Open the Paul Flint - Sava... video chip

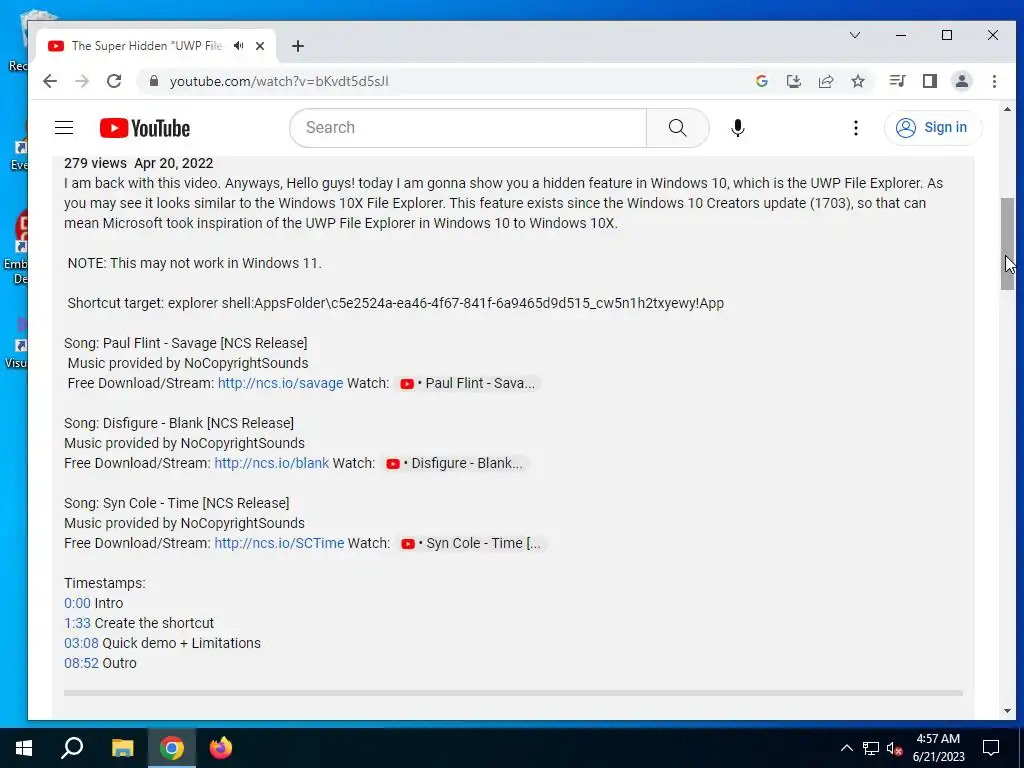[468, 383]
